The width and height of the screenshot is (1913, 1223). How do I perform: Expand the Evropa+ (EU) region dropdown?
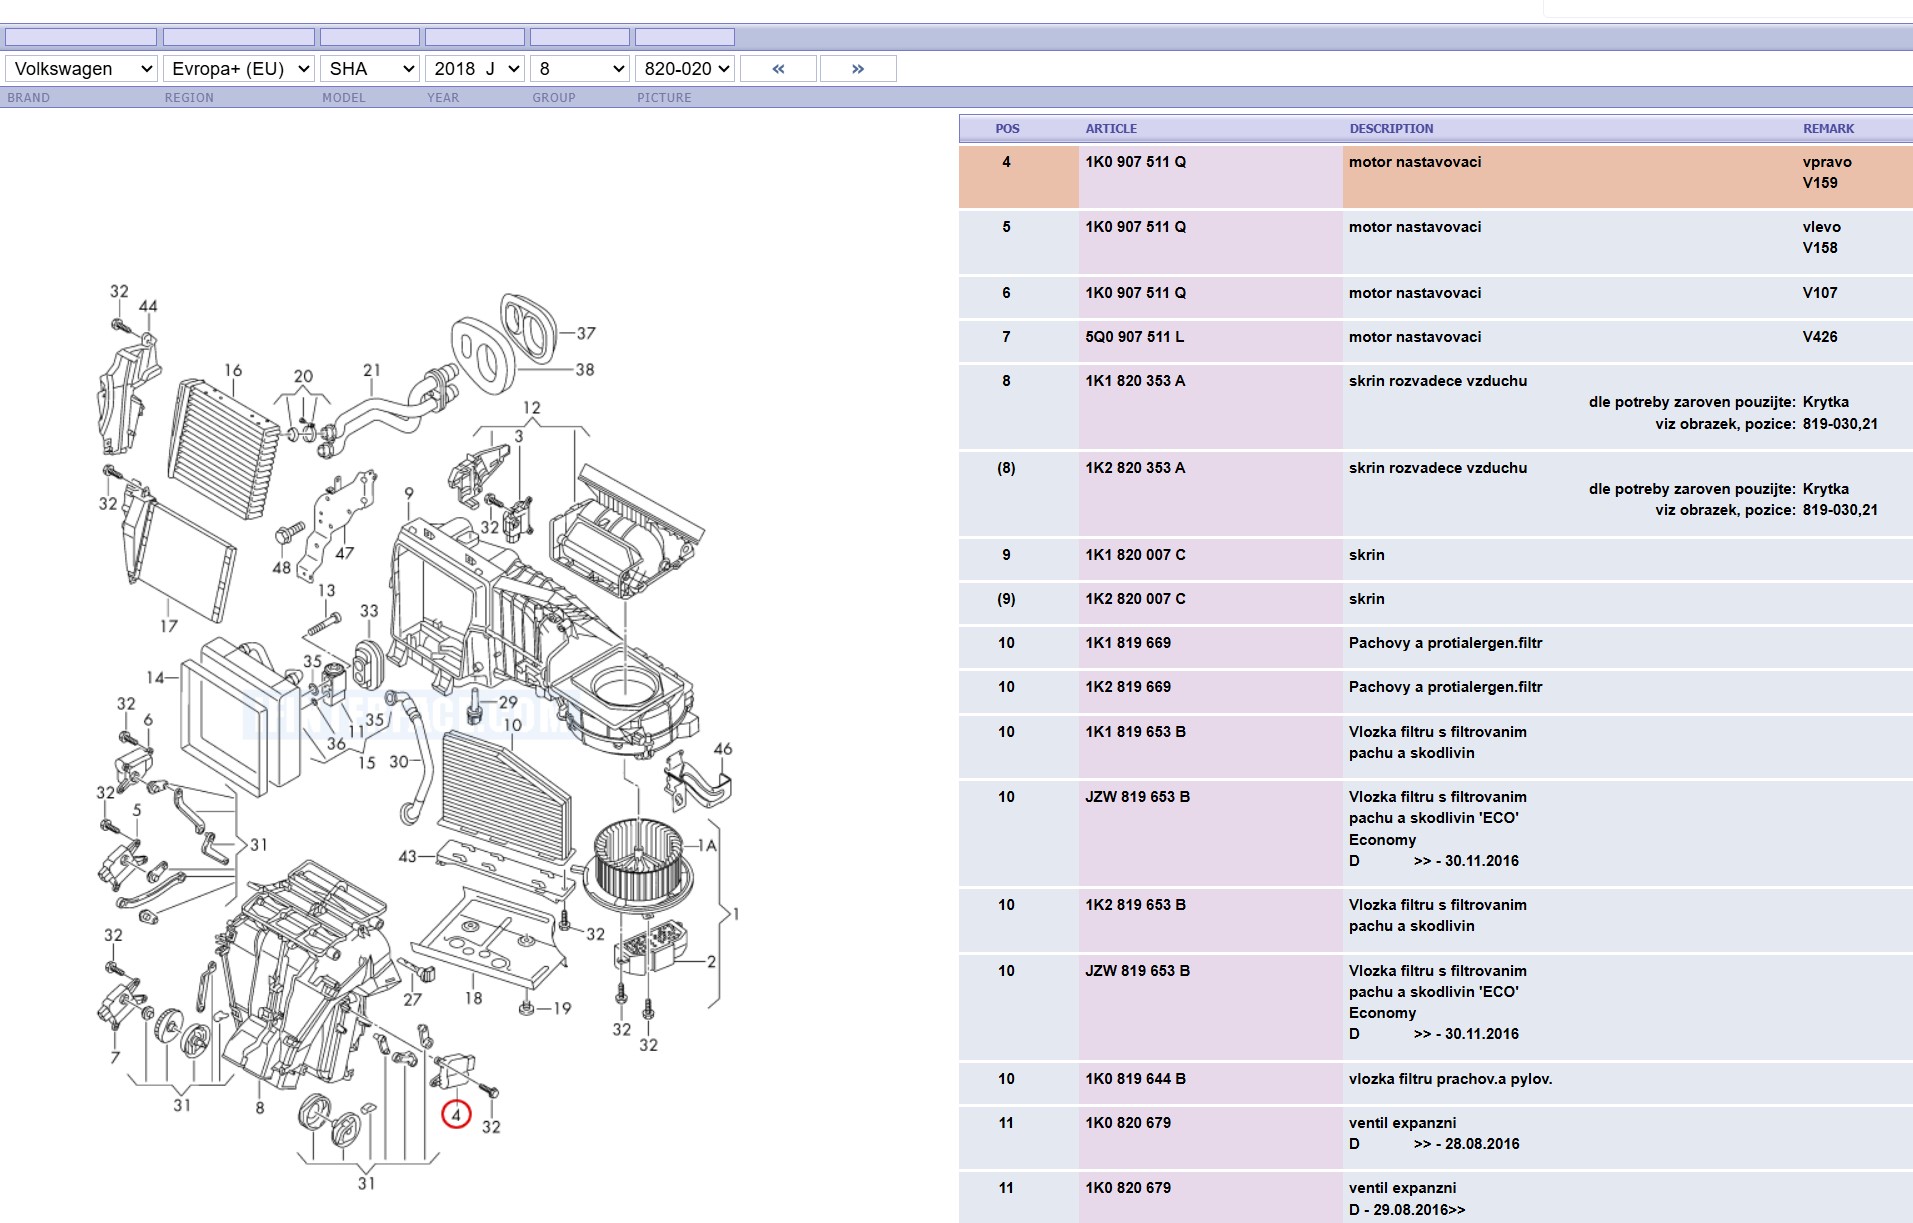239,69
